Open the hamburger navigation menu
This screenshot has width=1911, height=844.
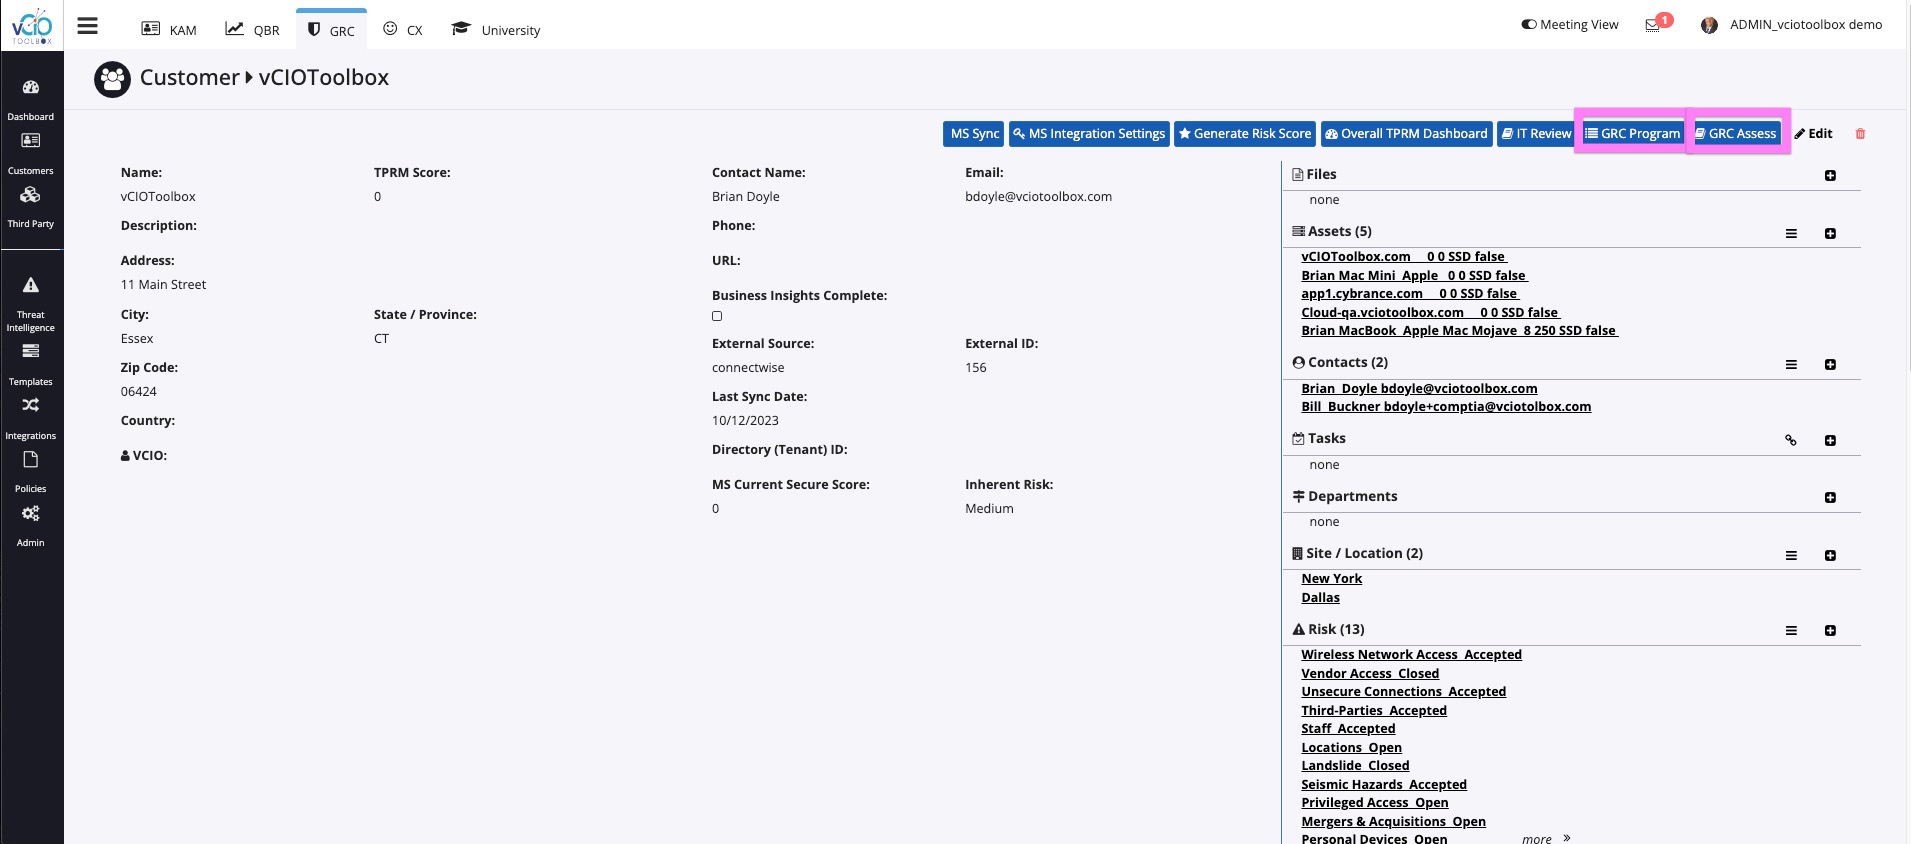[88, 27]
